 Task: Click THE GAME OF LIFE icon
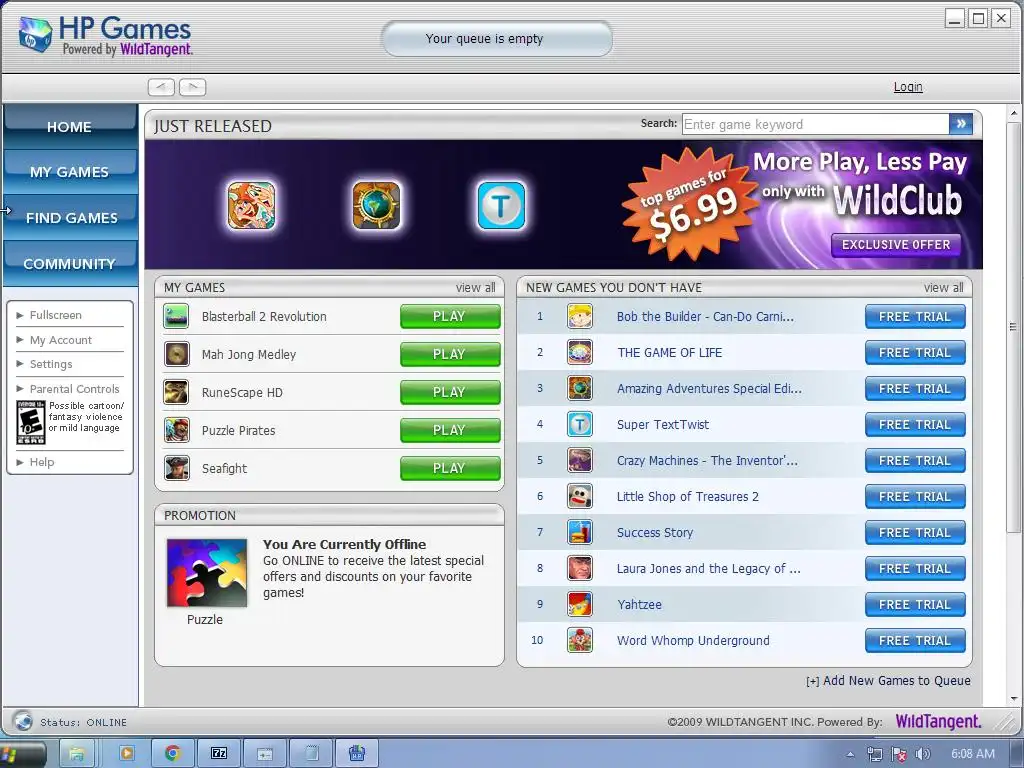click(x=580, y=352)
